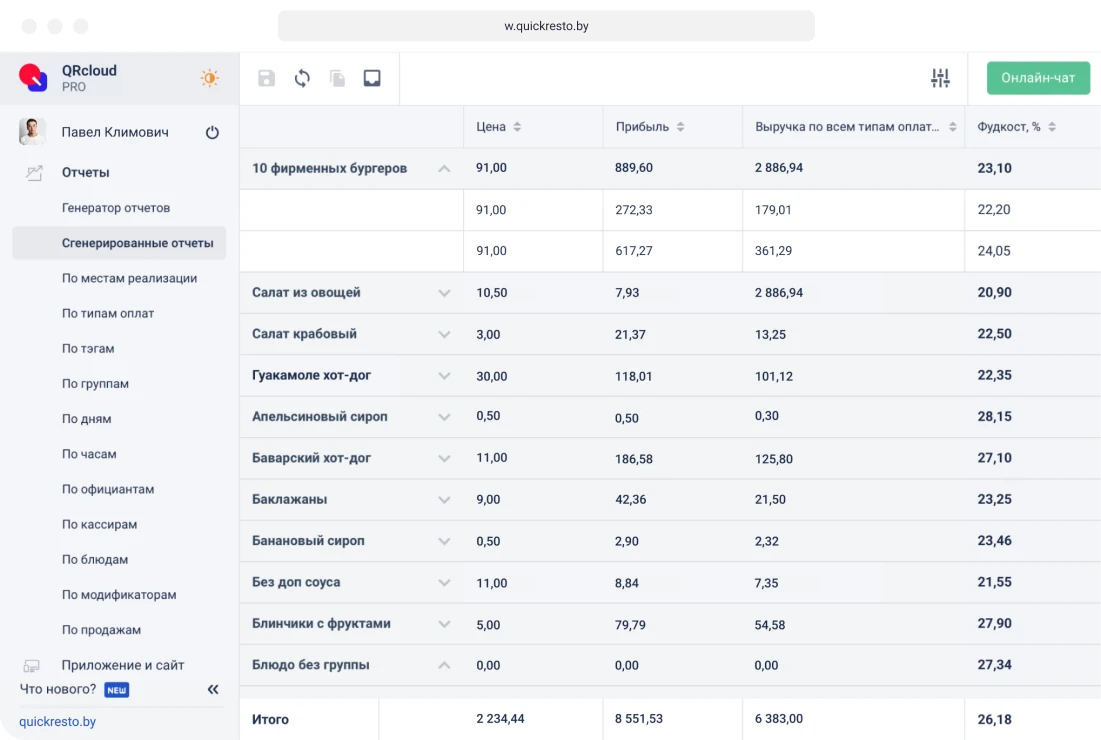Expand the Салат из овощей row
This screenshot has width=1101, height=740.
point(444,293)
